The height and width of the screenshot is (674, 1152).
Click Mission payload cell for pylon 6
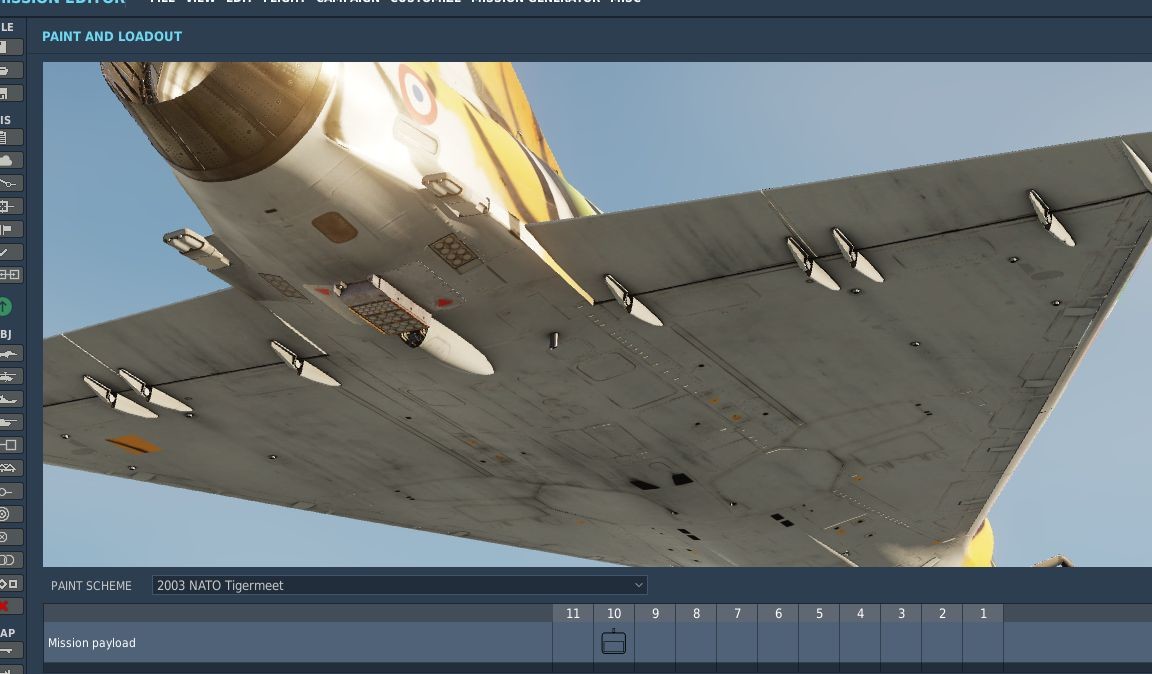(x=778, y=642)
